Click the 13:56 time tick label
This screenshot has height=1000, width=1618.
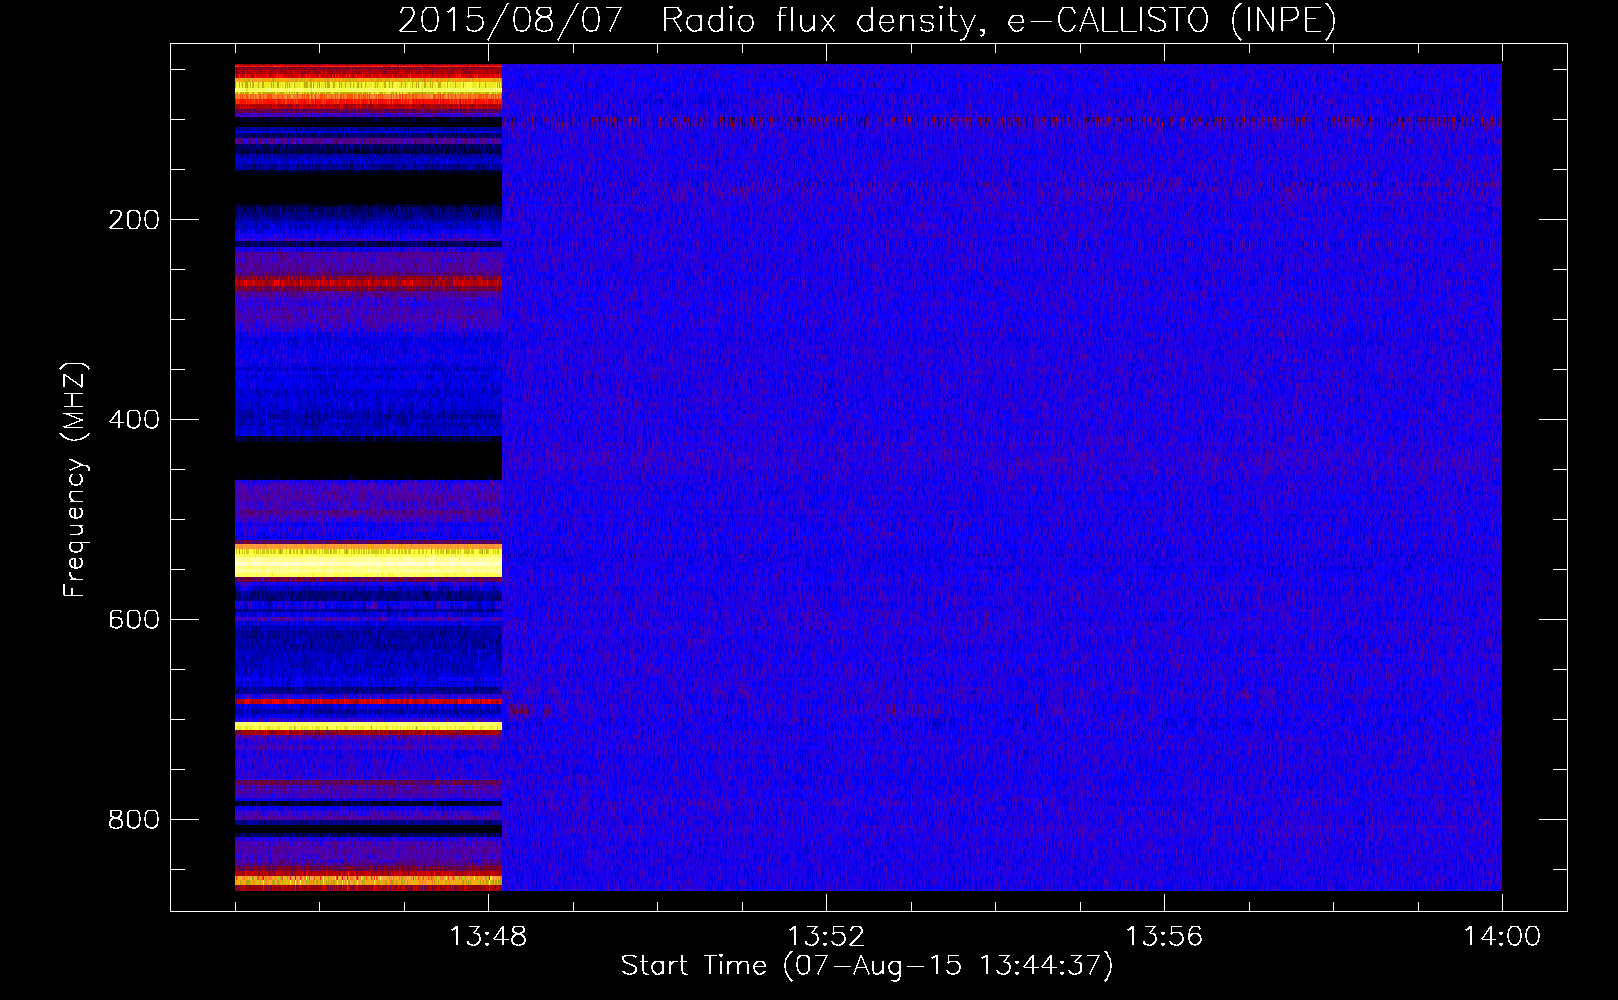click(1164, 937)
